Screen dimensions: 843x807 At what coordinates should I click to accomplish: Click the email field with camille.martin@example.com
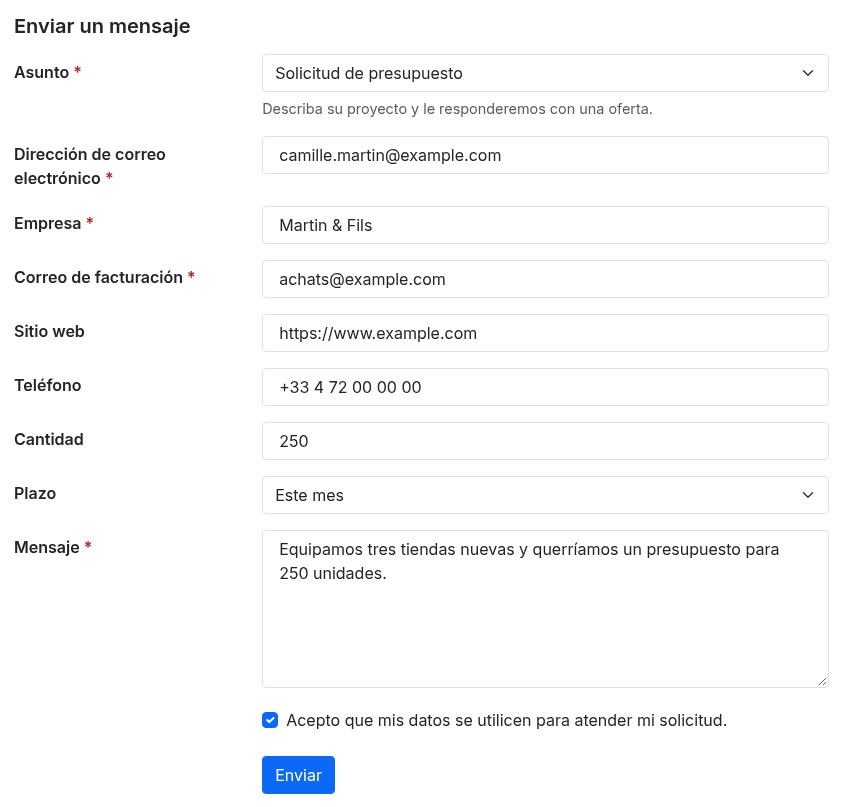click(545, 155)
